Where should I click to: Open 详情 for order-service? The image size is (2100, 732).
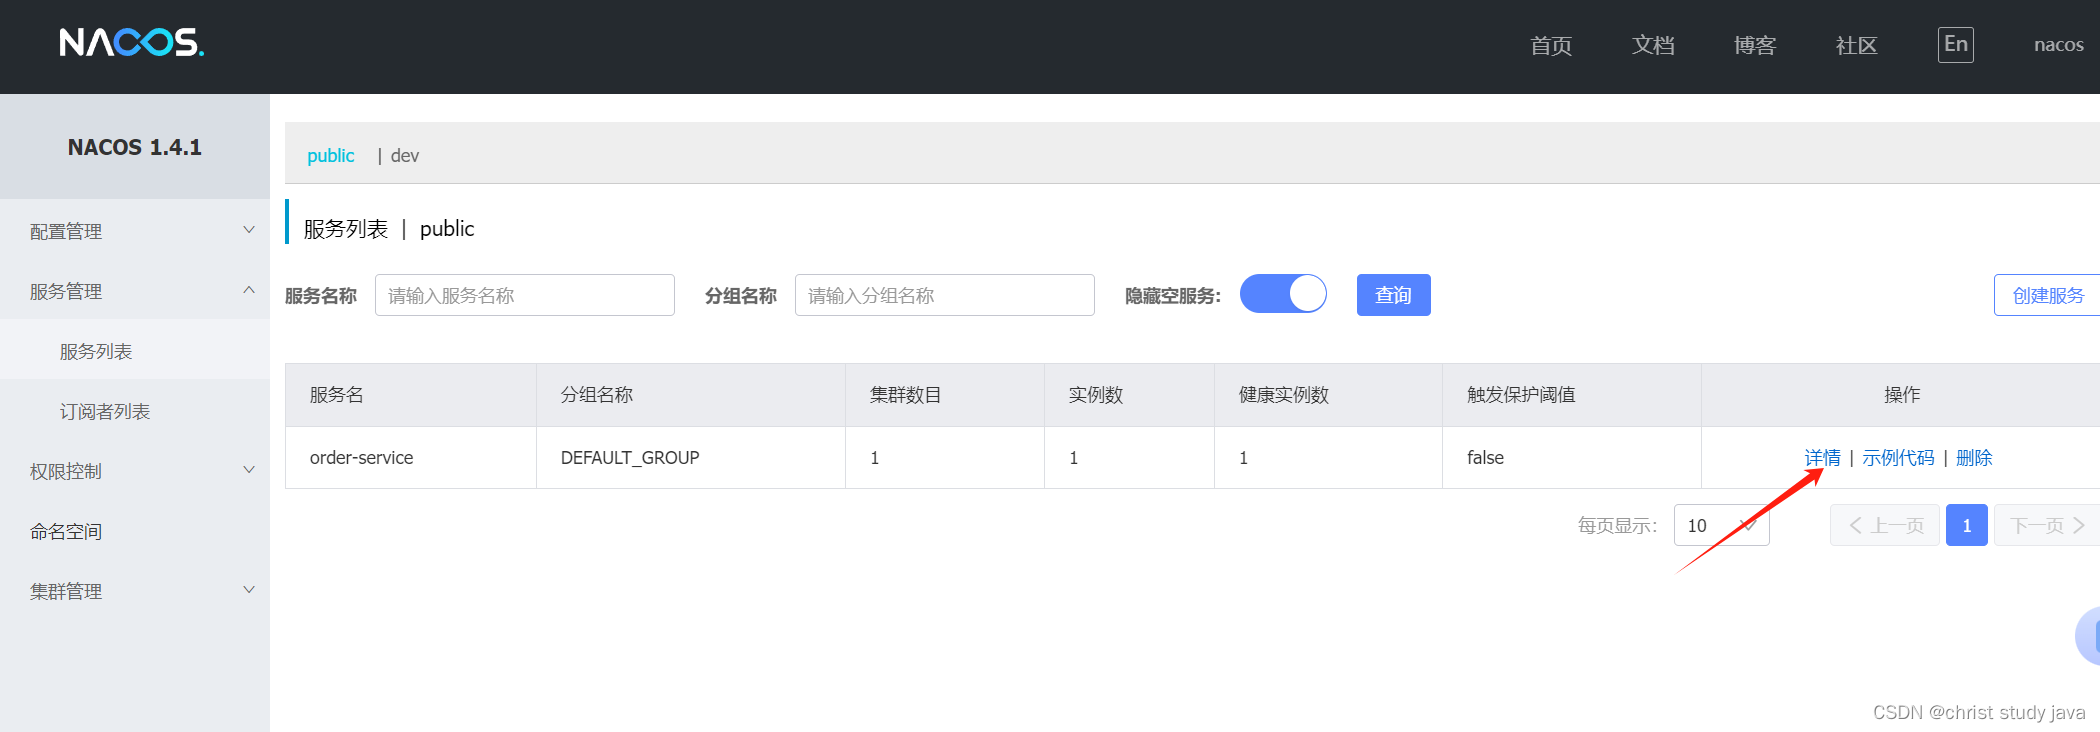1822,457
